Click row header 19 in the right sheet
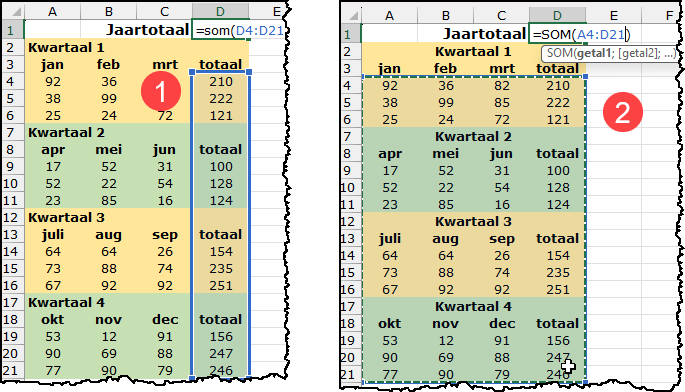This screenshot has height=392, width=685. point(351,340)
